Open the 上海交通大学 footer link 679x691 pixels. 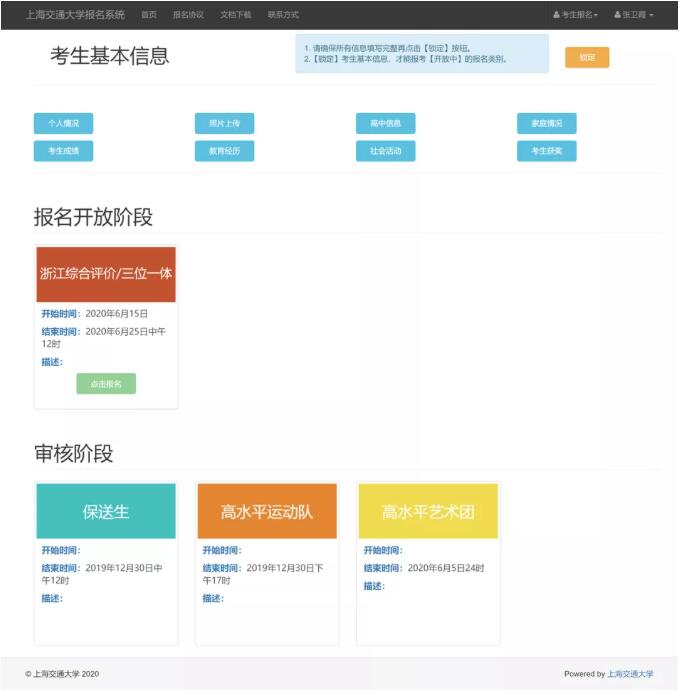tap(630, 674)
